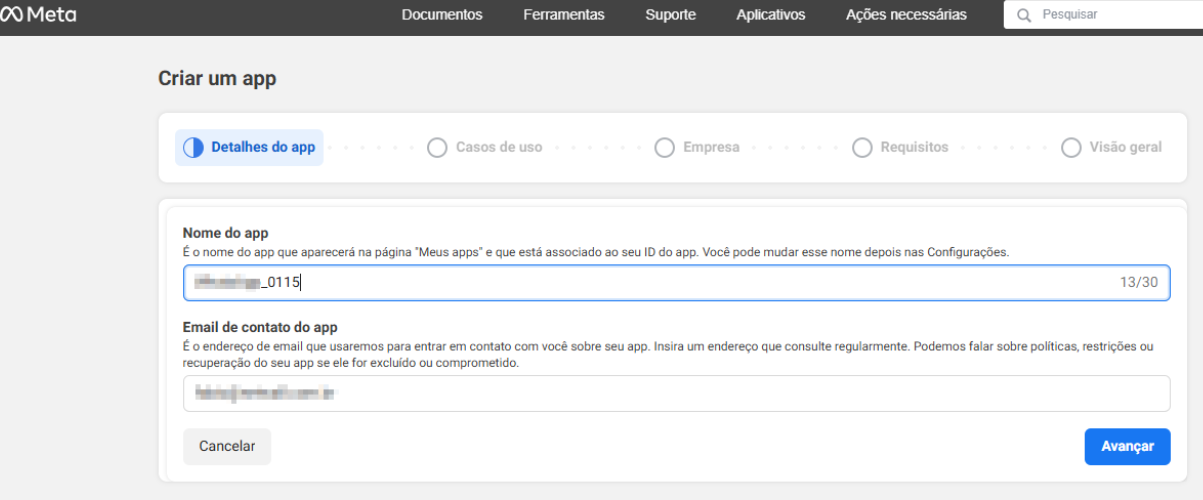1203x500 pixels.
Task: Select the Casos de uso step label
Action: click(498, 148)
